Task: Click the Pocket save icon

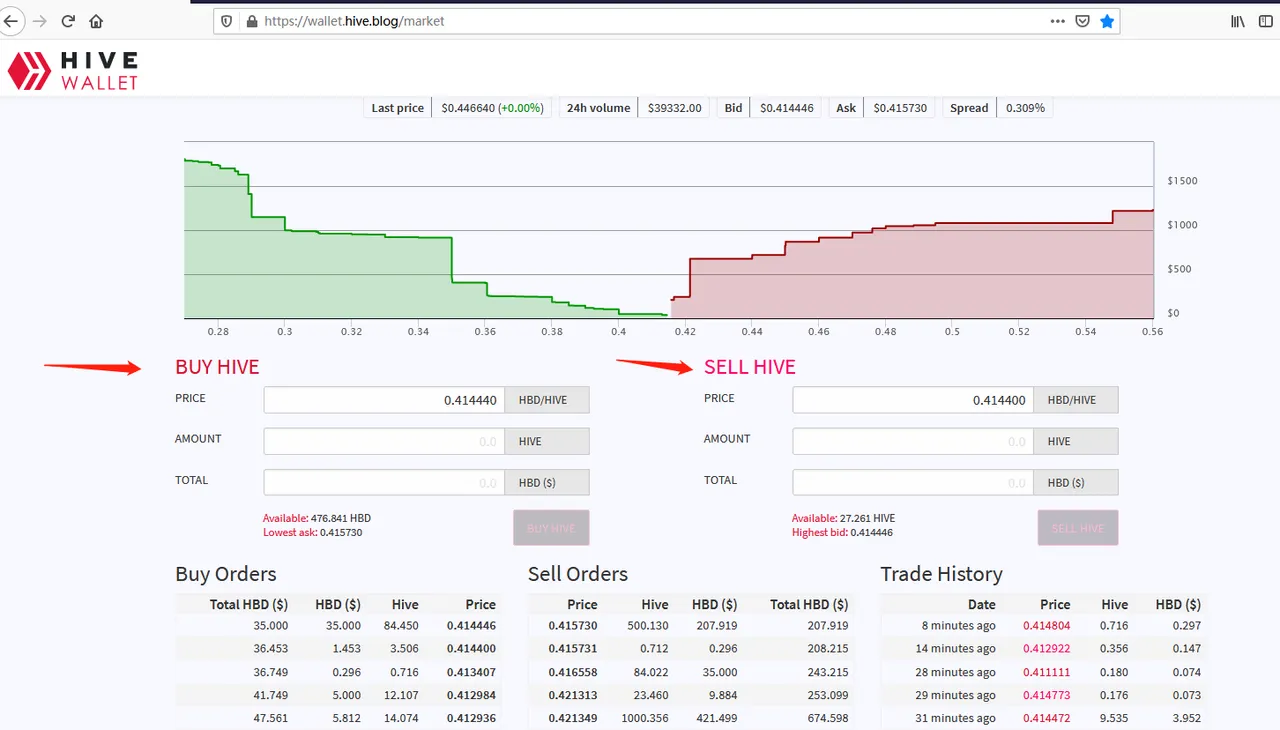Action: (1082, 21)
